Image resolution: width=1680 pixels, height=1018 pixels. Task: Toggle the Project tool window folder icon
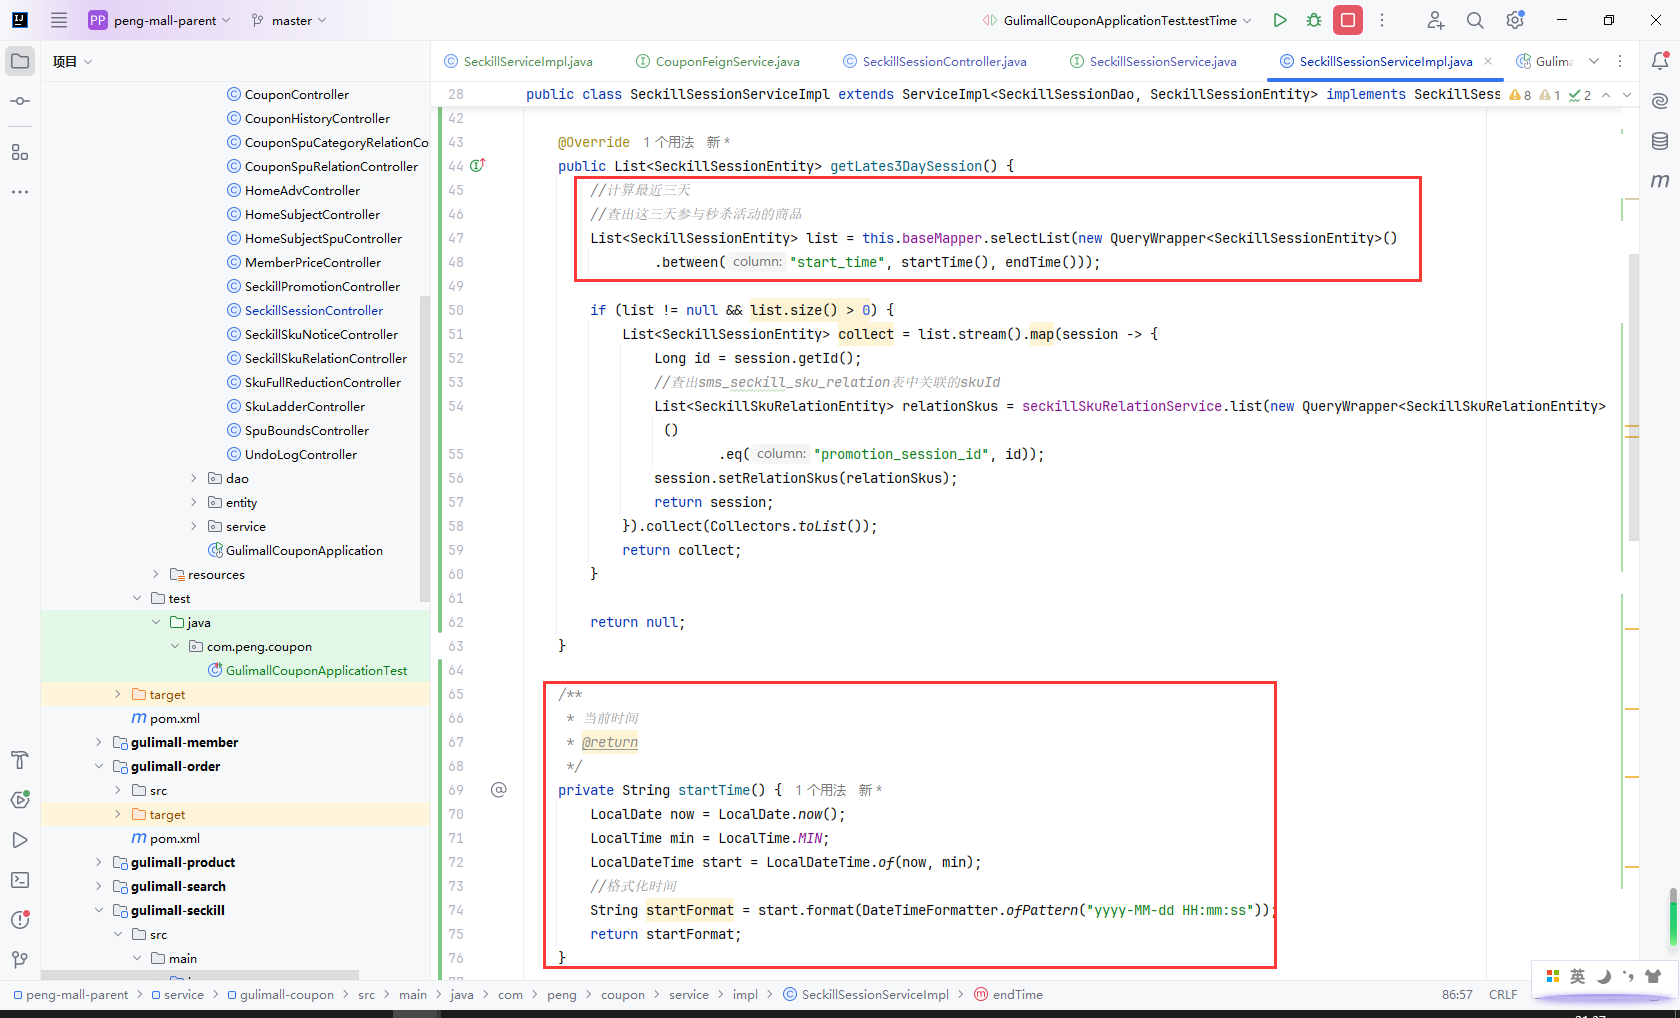20,61
